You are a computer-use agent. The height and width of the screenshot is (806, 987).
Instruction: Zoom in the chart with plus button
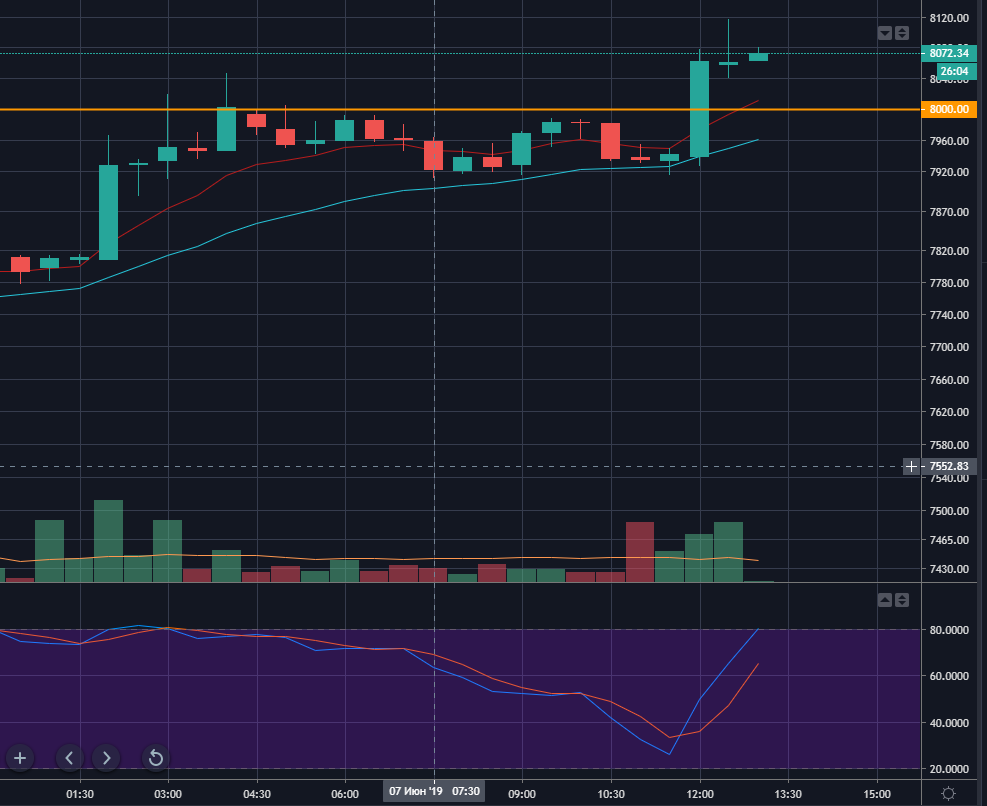[x=20, y=758]
